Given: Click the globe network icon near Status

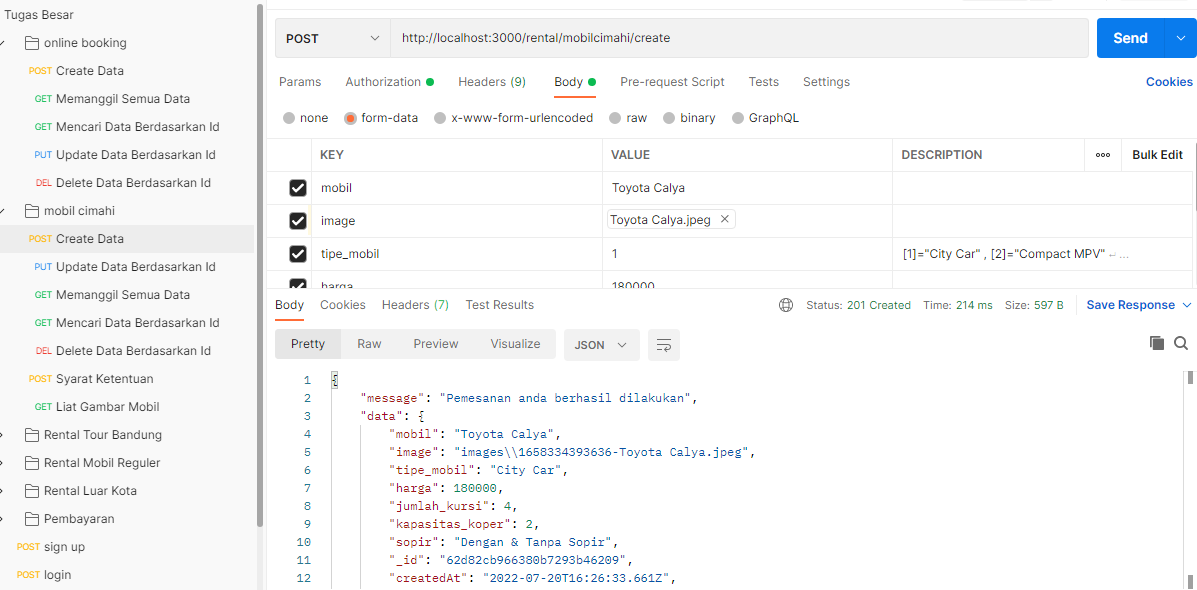Looking at the screenshot, I should coord(786,305).
